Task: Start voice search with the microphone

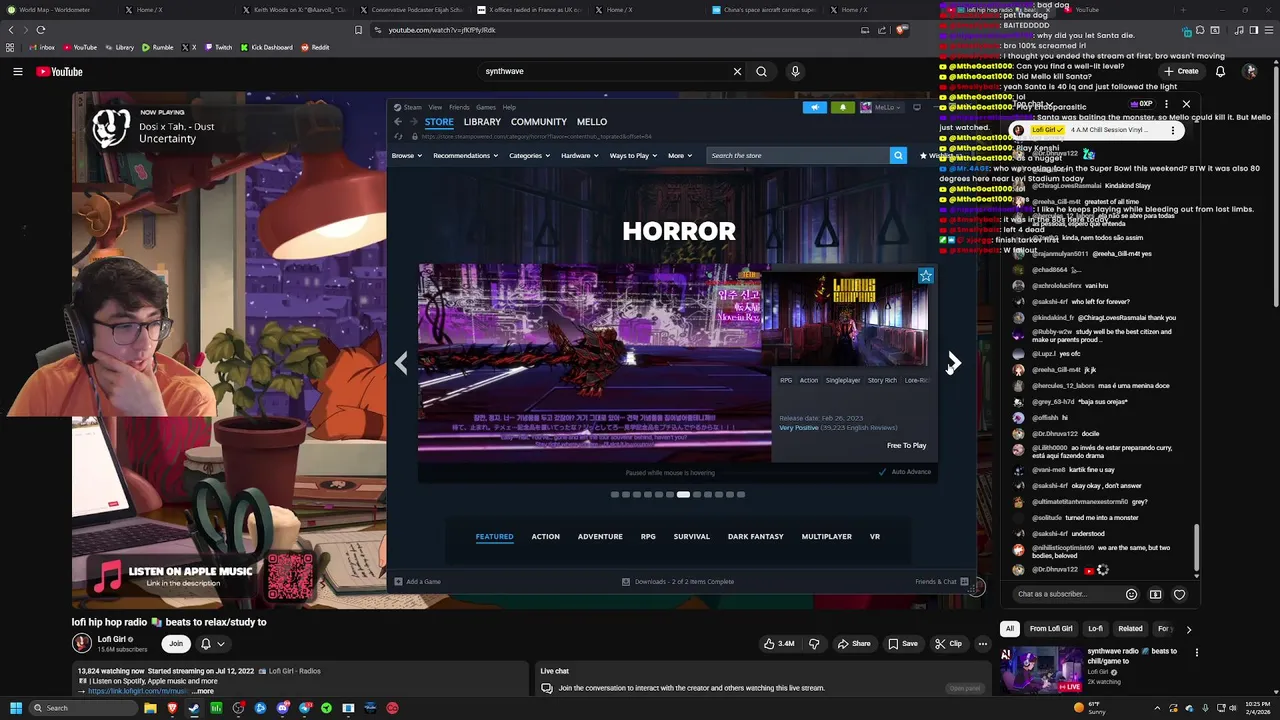Action: click(x=795, y=71)
